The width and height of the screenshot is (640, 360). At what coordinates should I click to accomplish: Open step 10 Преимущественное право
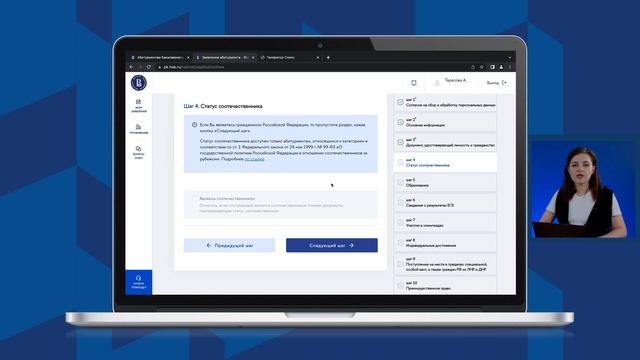point(445,285)
